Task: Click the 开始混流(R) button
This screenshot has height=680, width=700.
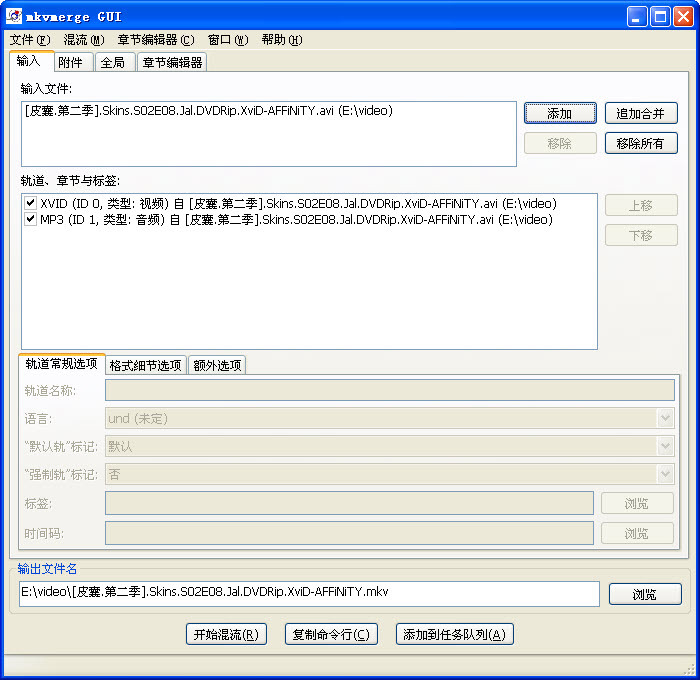Action: click(226, 634)
